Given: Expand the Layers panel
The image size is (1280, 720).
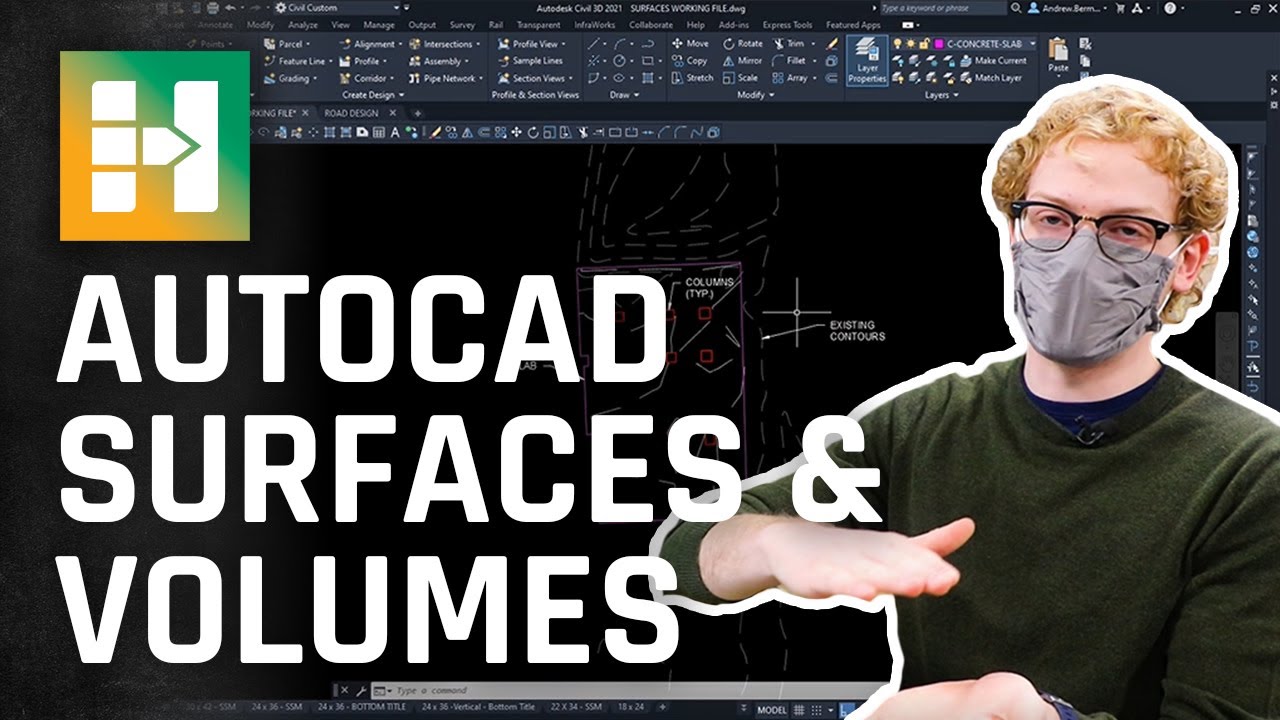Looking at the screenshot, I should point(941,95).
